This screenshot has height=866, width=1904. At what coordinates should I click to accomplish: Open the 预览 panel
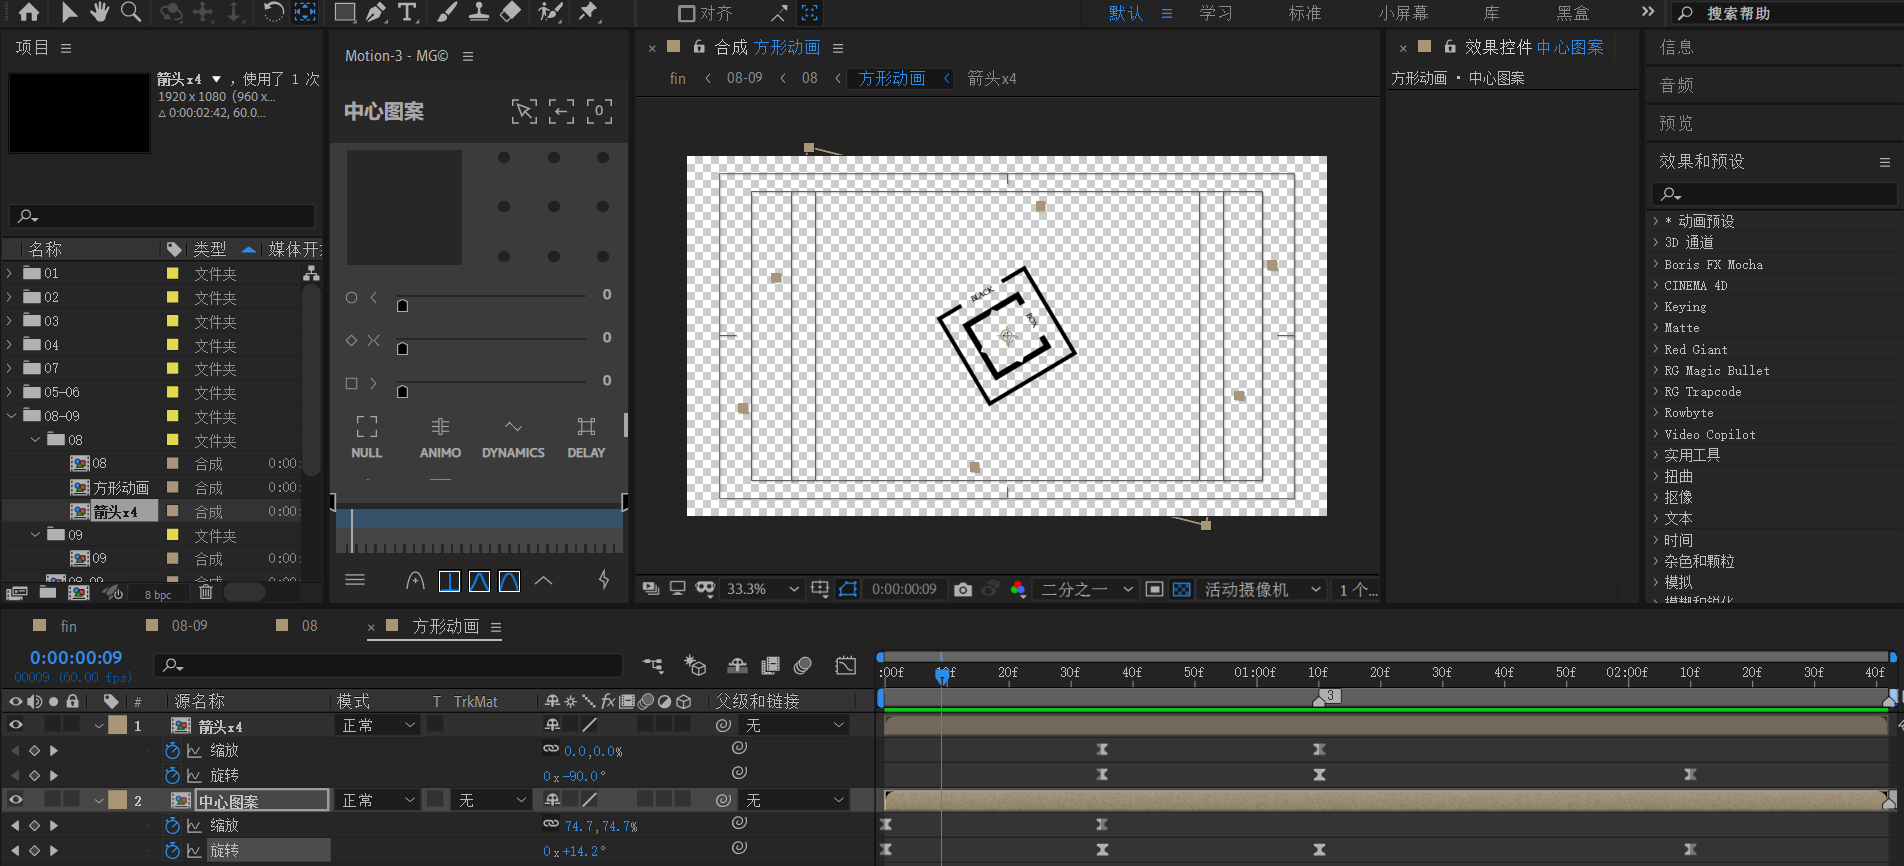pos(1677,123)
